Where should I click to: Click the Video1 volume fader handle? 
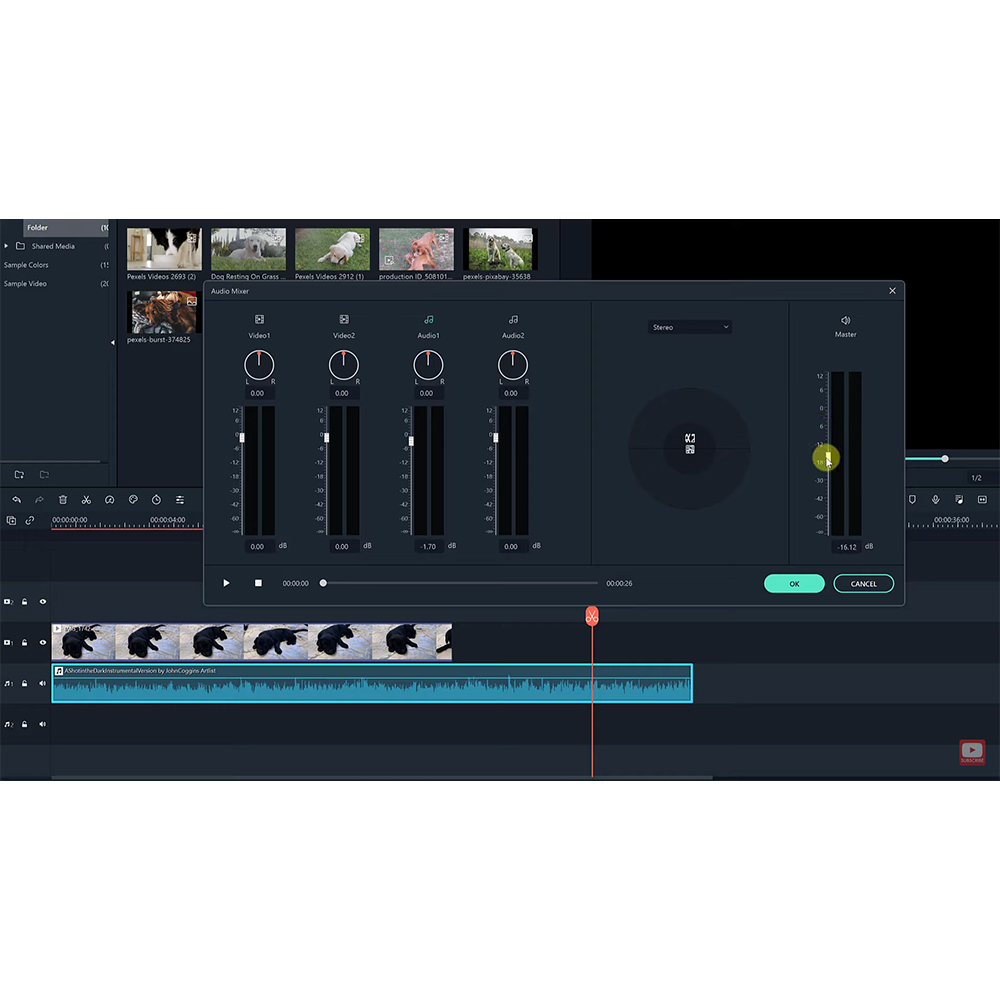(x=242, y=438)
